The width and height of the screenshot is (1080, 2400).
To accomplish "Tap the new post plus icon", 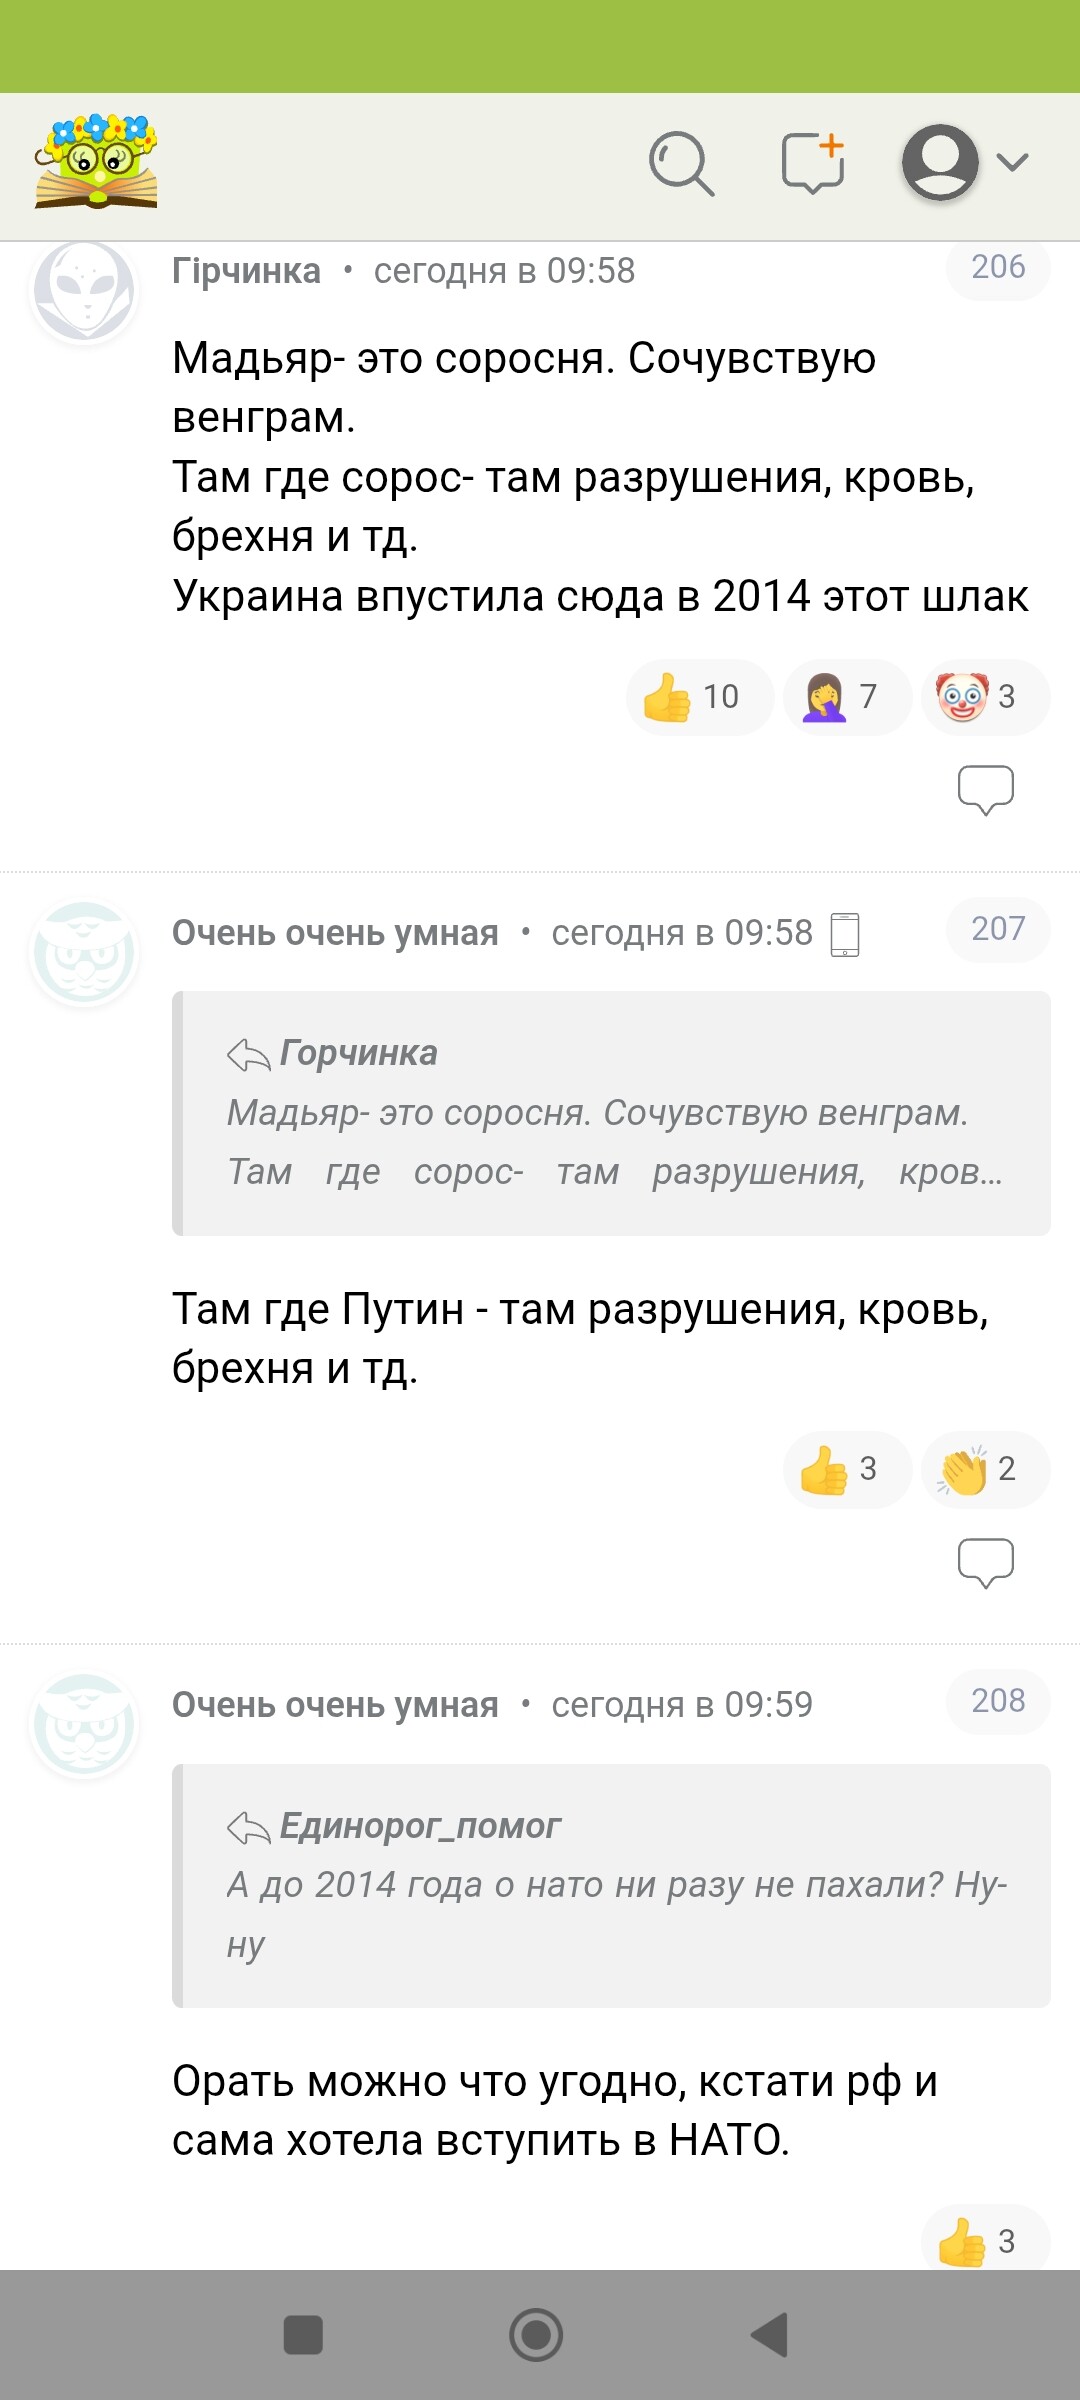I will point(813,162).
